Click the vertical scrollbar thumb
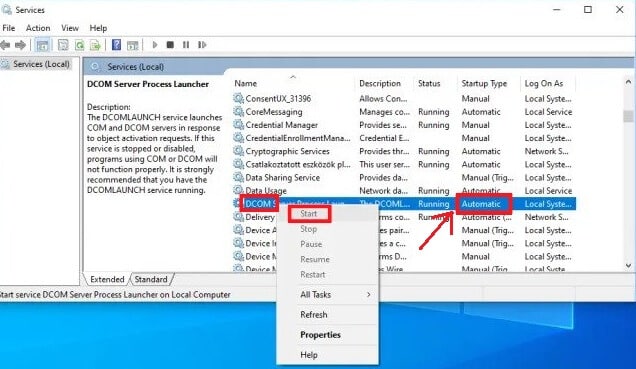This screenshot has height=369, width=636. (x=628, y=116)
